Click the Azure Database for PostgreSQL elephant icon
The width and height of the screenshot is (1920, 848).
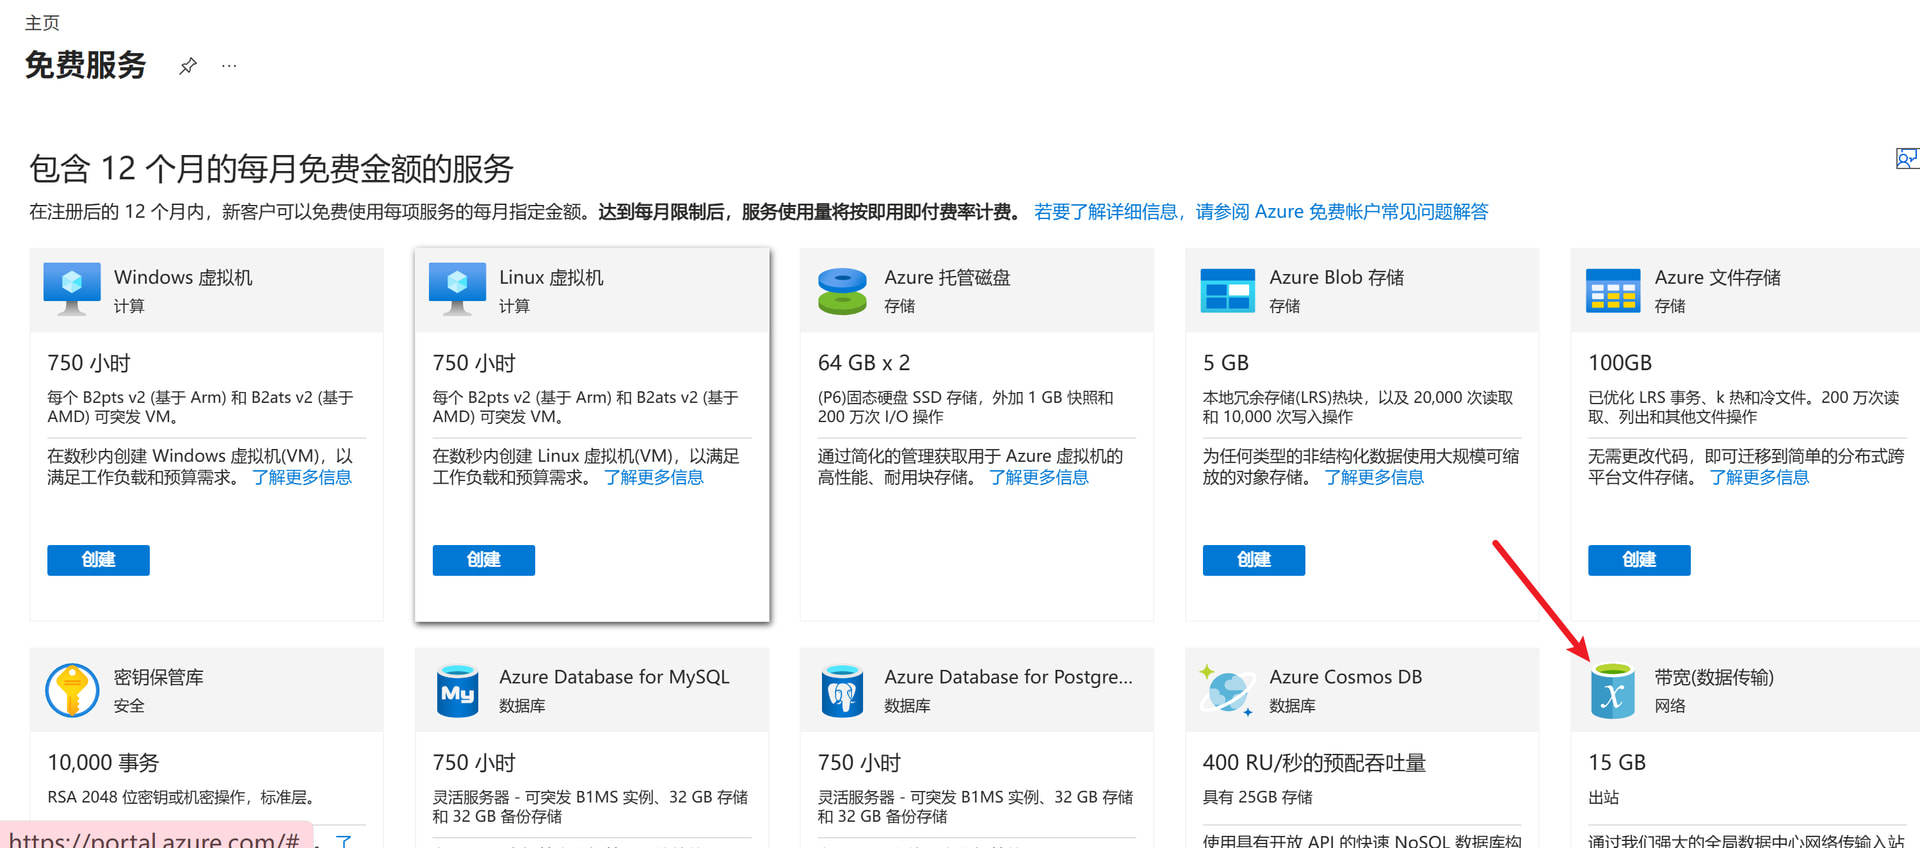pyautogui.click(x=842, y=690)
